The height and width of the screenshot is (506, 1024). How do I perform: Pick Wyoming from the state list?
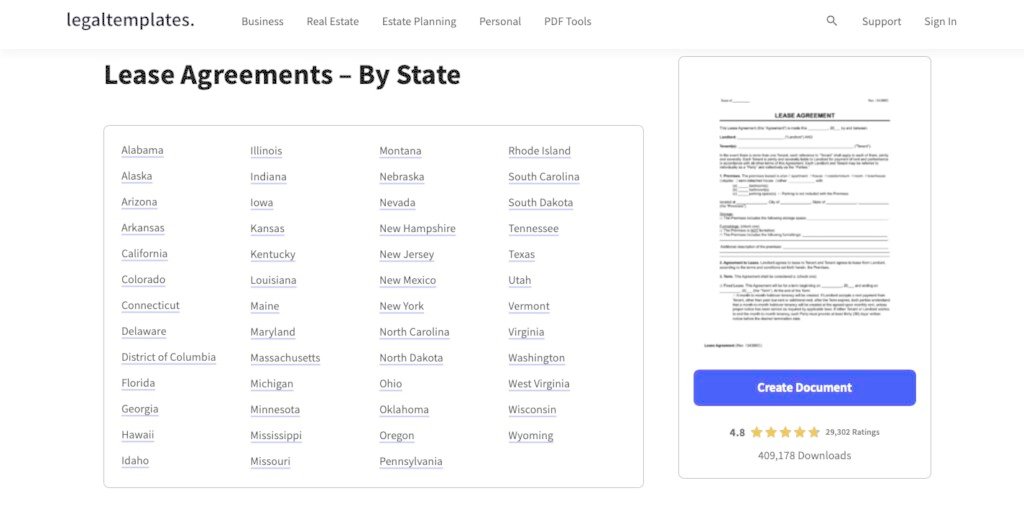coord(530,436)
